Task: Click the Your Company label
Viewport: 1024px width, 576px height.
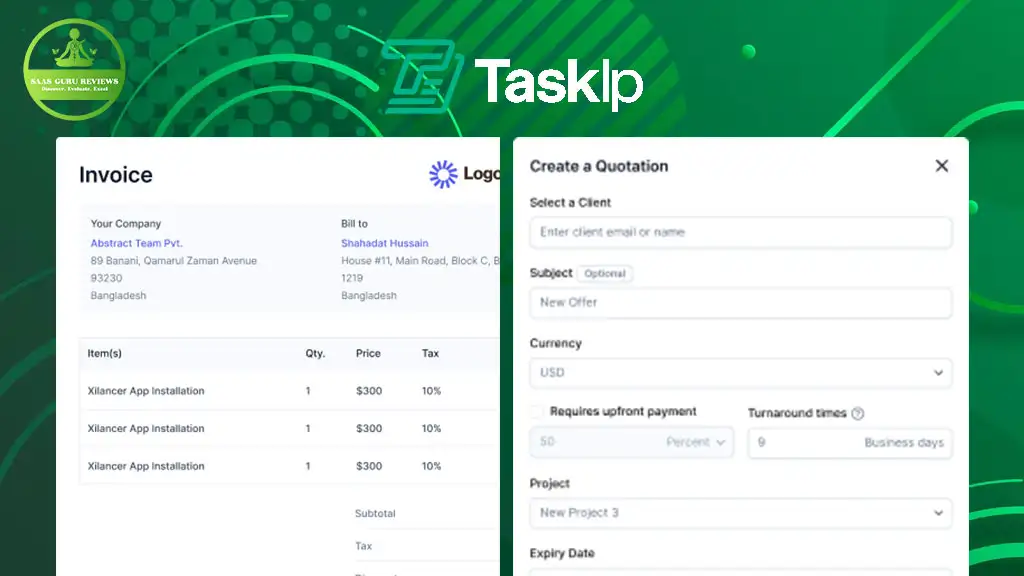Action: [125, 223]
